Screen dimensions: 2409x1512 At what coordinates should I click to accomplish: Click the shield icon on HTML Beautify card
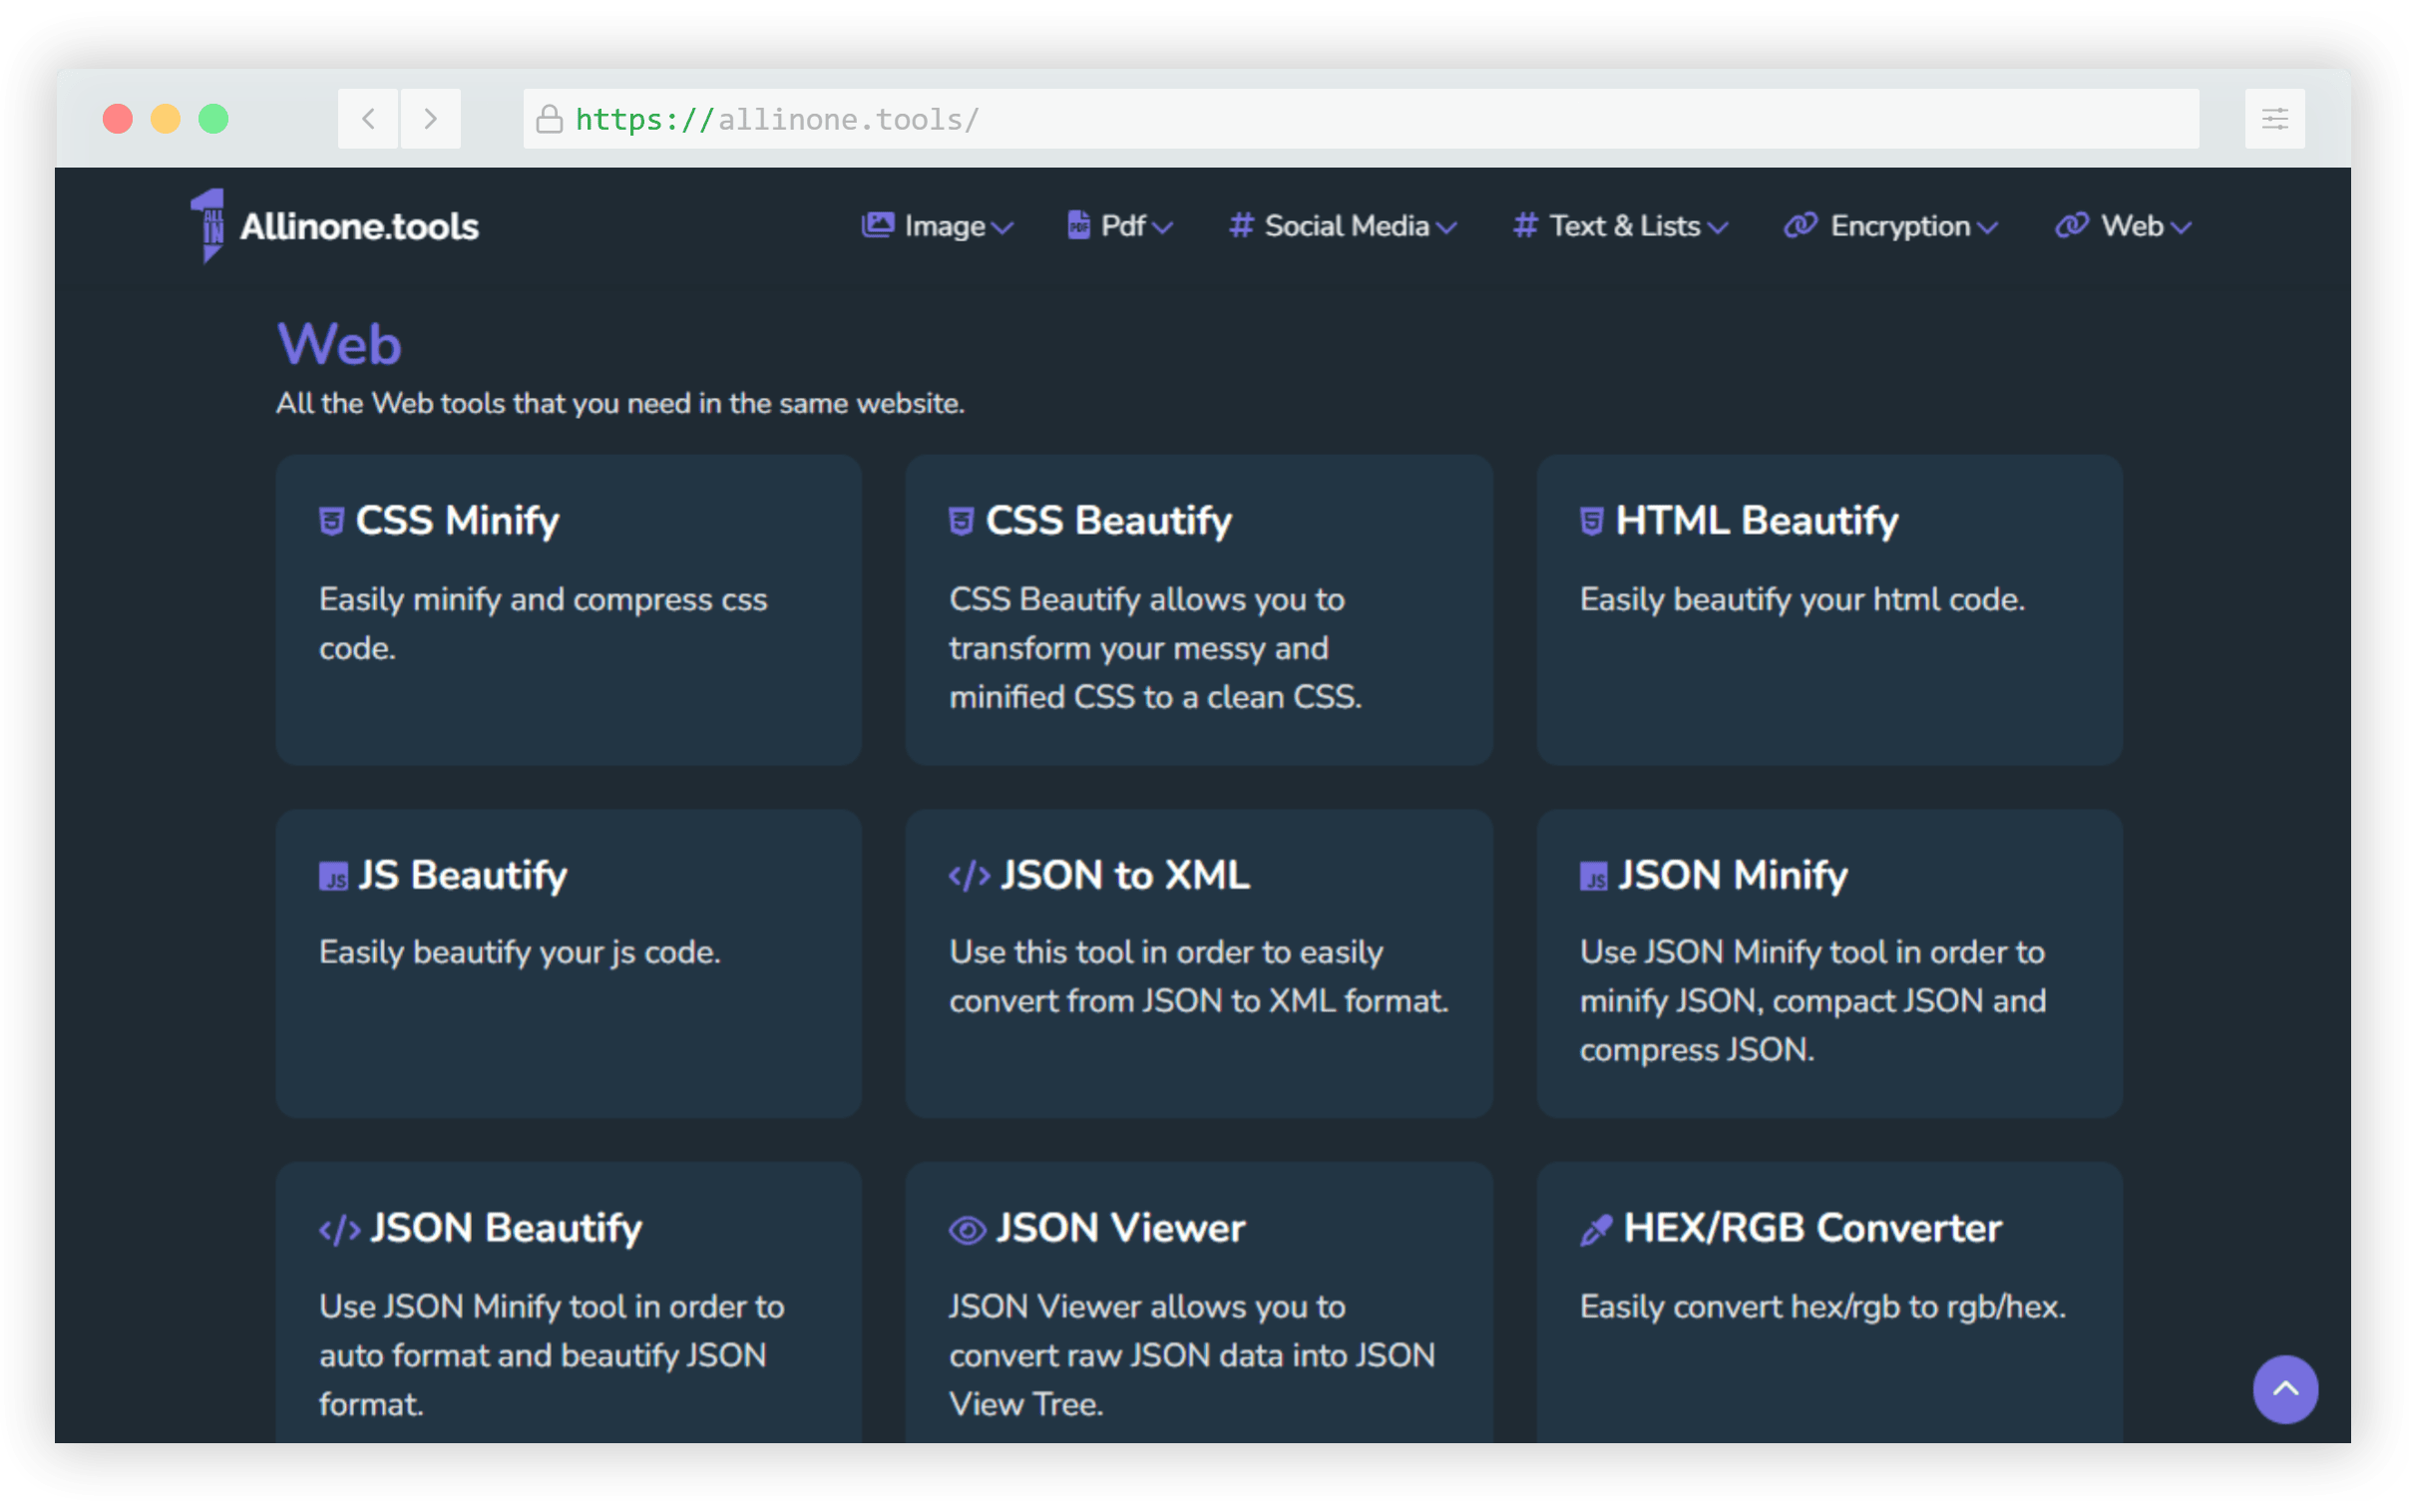pyautogui.click(x=1592, y=519)
